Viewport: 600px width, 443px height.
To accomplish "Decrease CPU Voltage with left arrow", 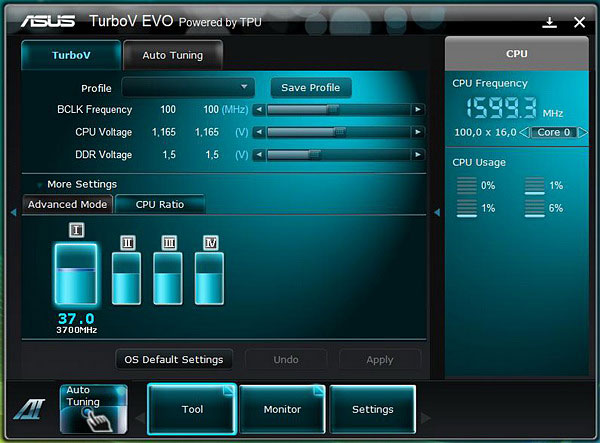I will point(259,132).
